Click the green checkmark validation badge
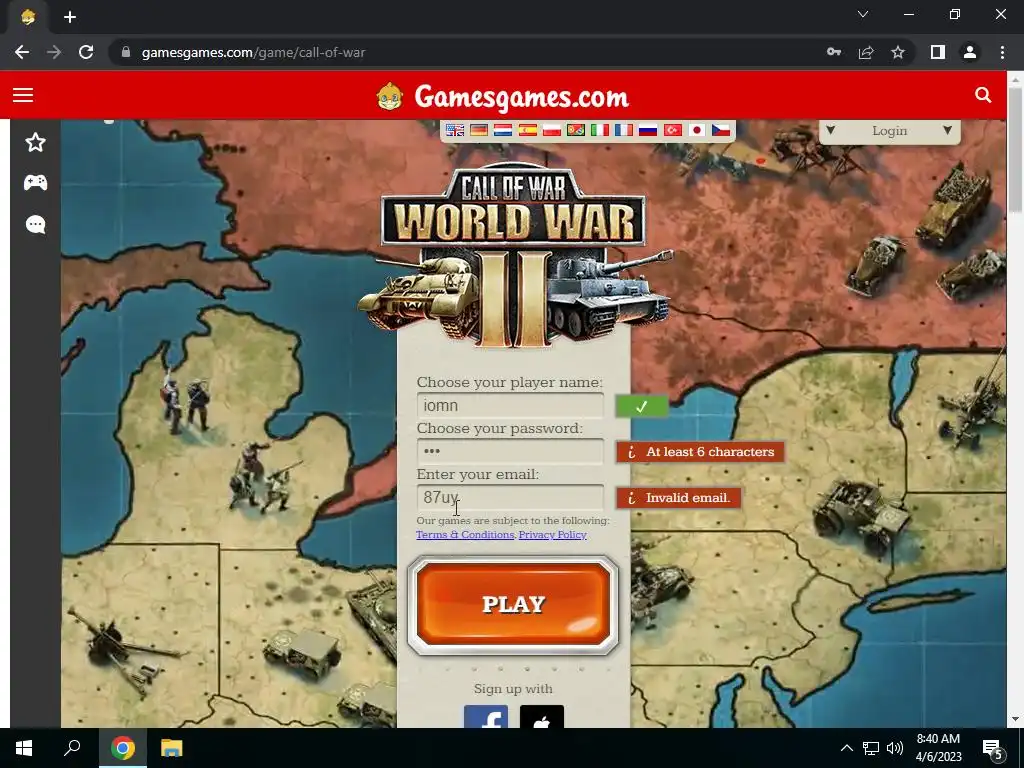Image resolution: width=1024 pixels, height=768 pixels. 641,406
